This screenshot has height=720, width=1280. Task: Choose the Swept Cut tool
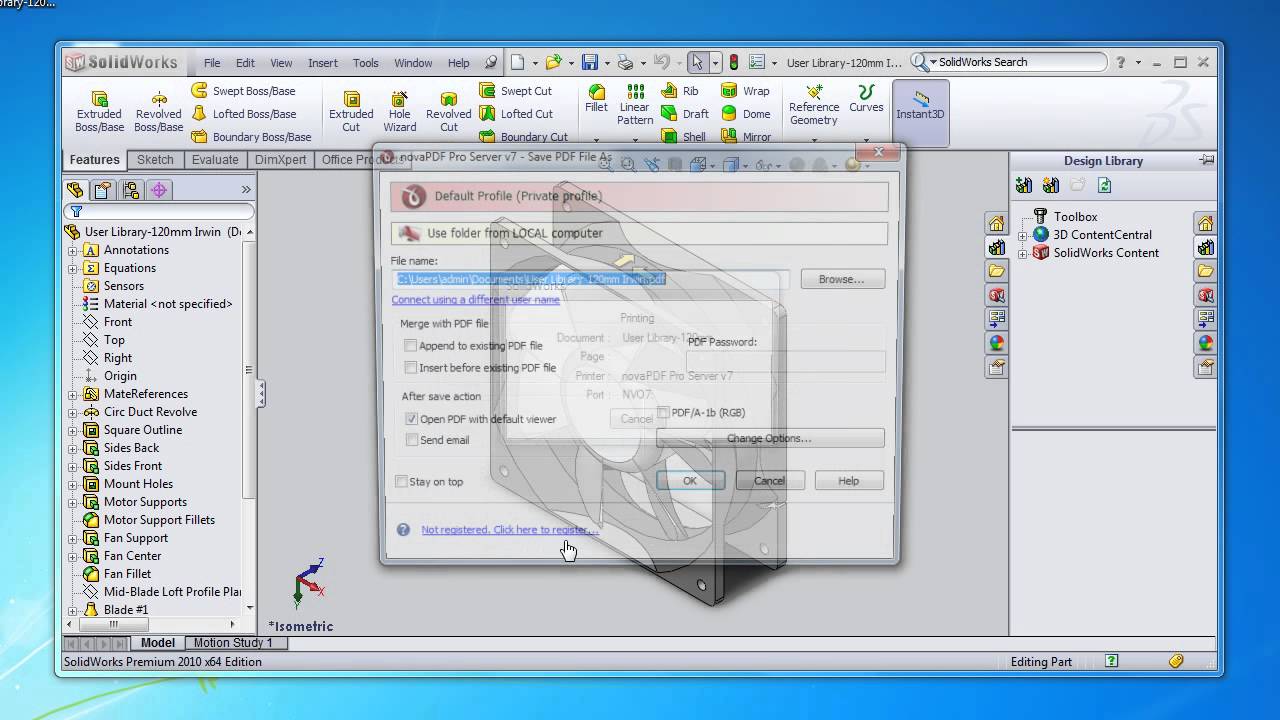pyautogui.click(x=516, y=91)
